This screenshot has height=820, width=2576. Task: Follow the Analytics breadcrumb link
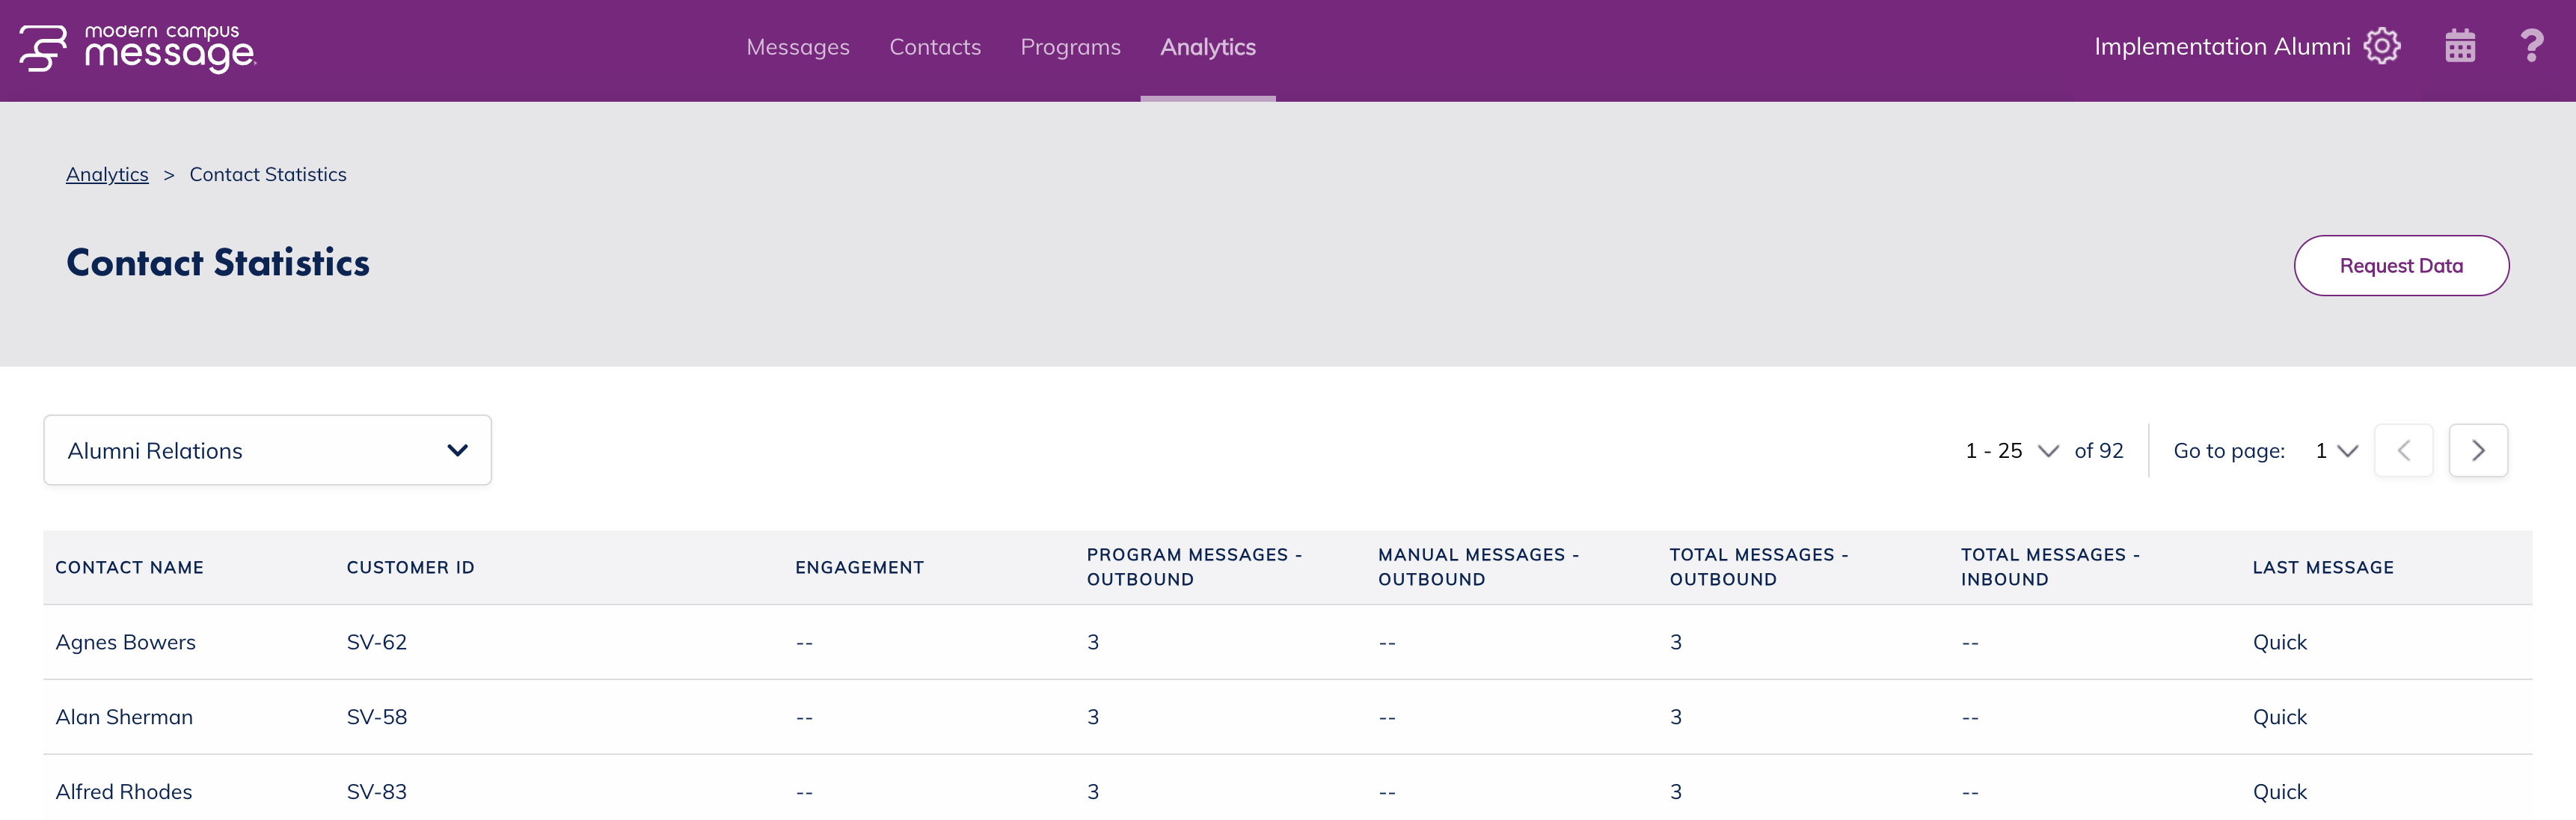click(107, 175)
